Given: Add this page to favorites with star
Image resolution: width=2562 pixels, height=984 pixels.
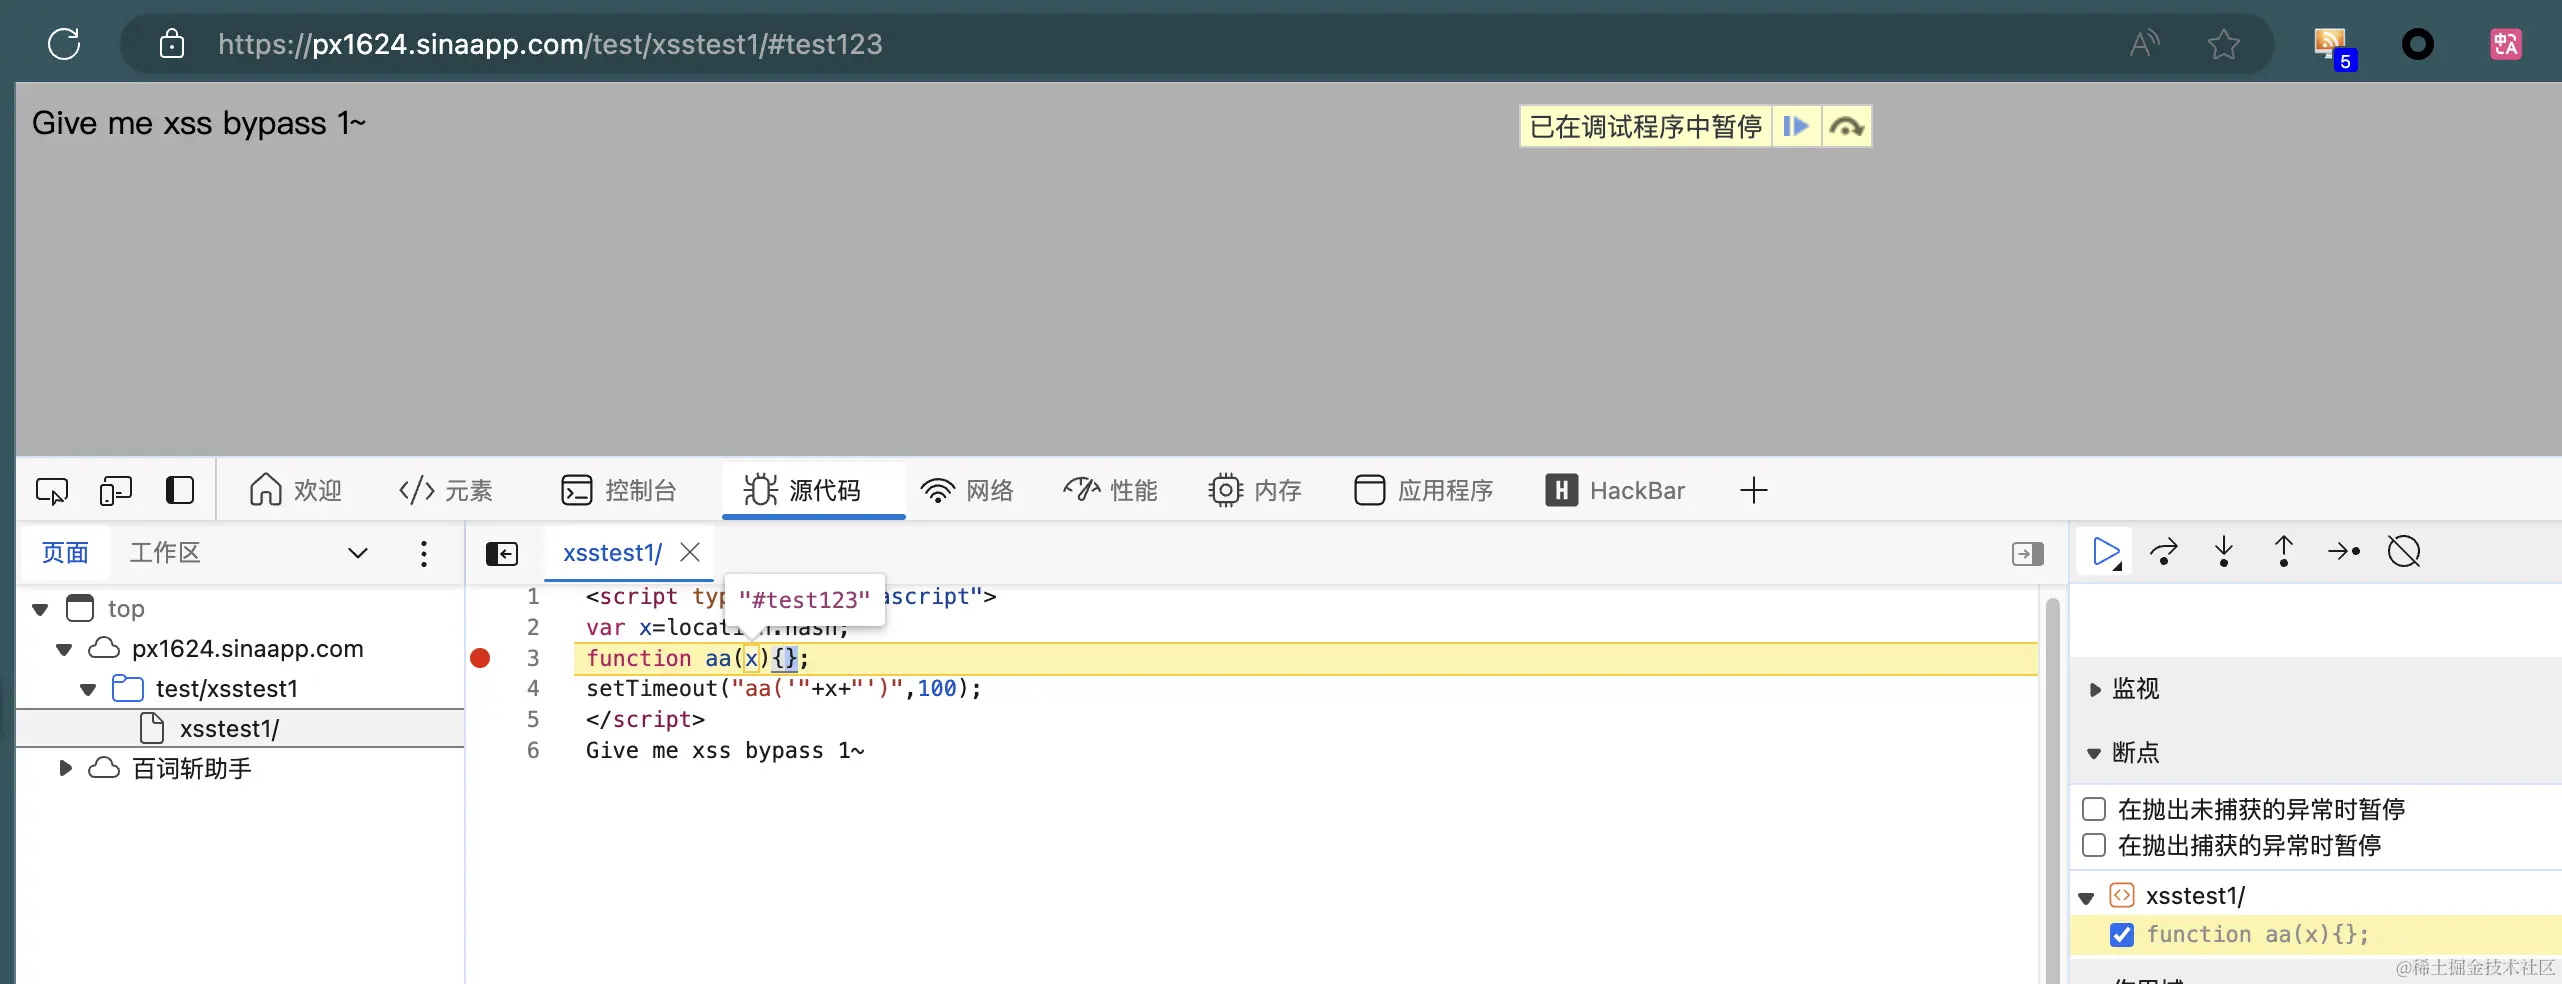Looking at the screenshot, I should click(x=2224, y=44).
